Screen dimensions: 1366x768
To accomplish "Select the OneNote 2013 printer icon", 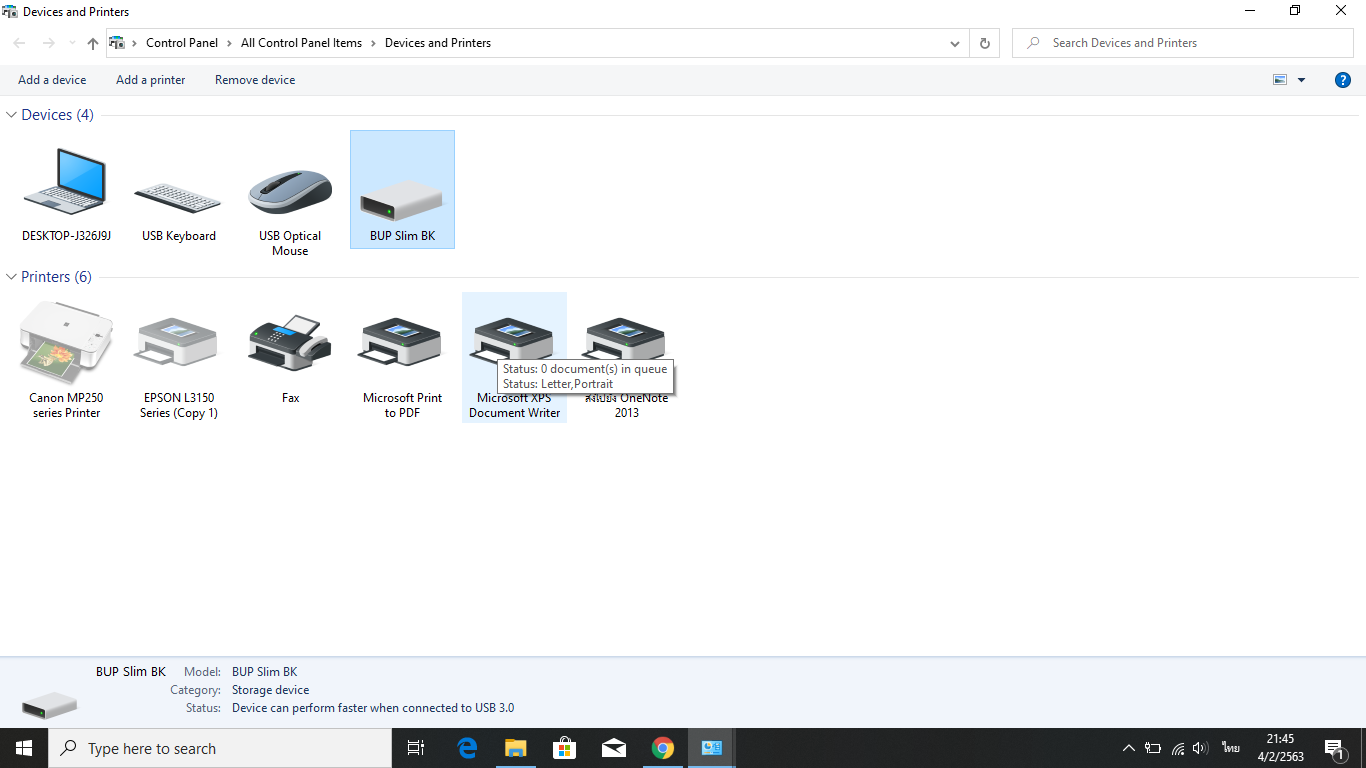I will click(626, 357).
